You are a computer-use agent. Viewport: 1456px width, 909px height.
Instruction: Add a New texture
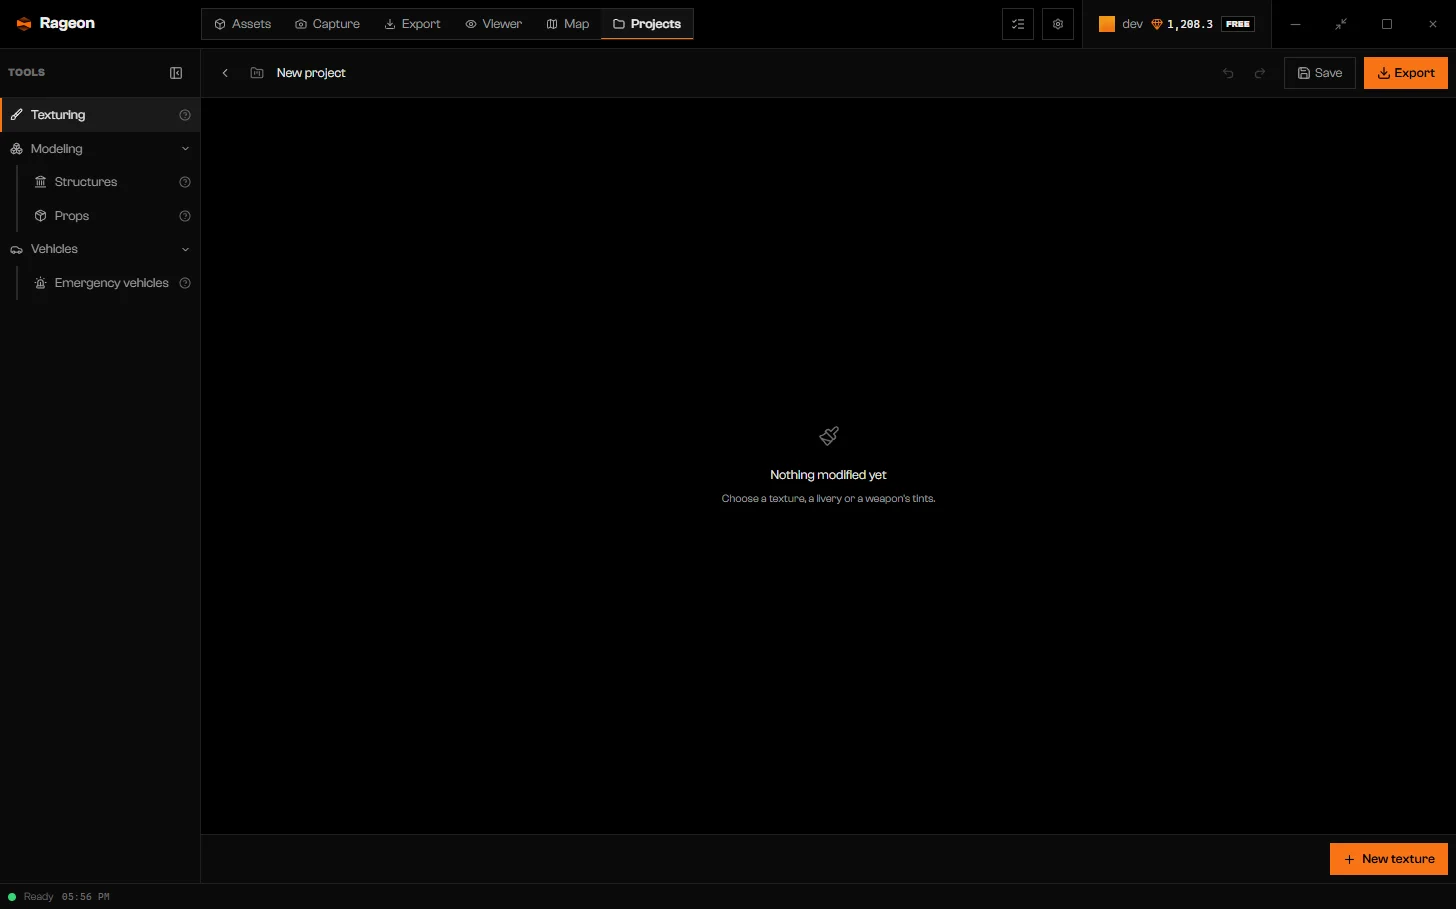(x=1389, y=859)
